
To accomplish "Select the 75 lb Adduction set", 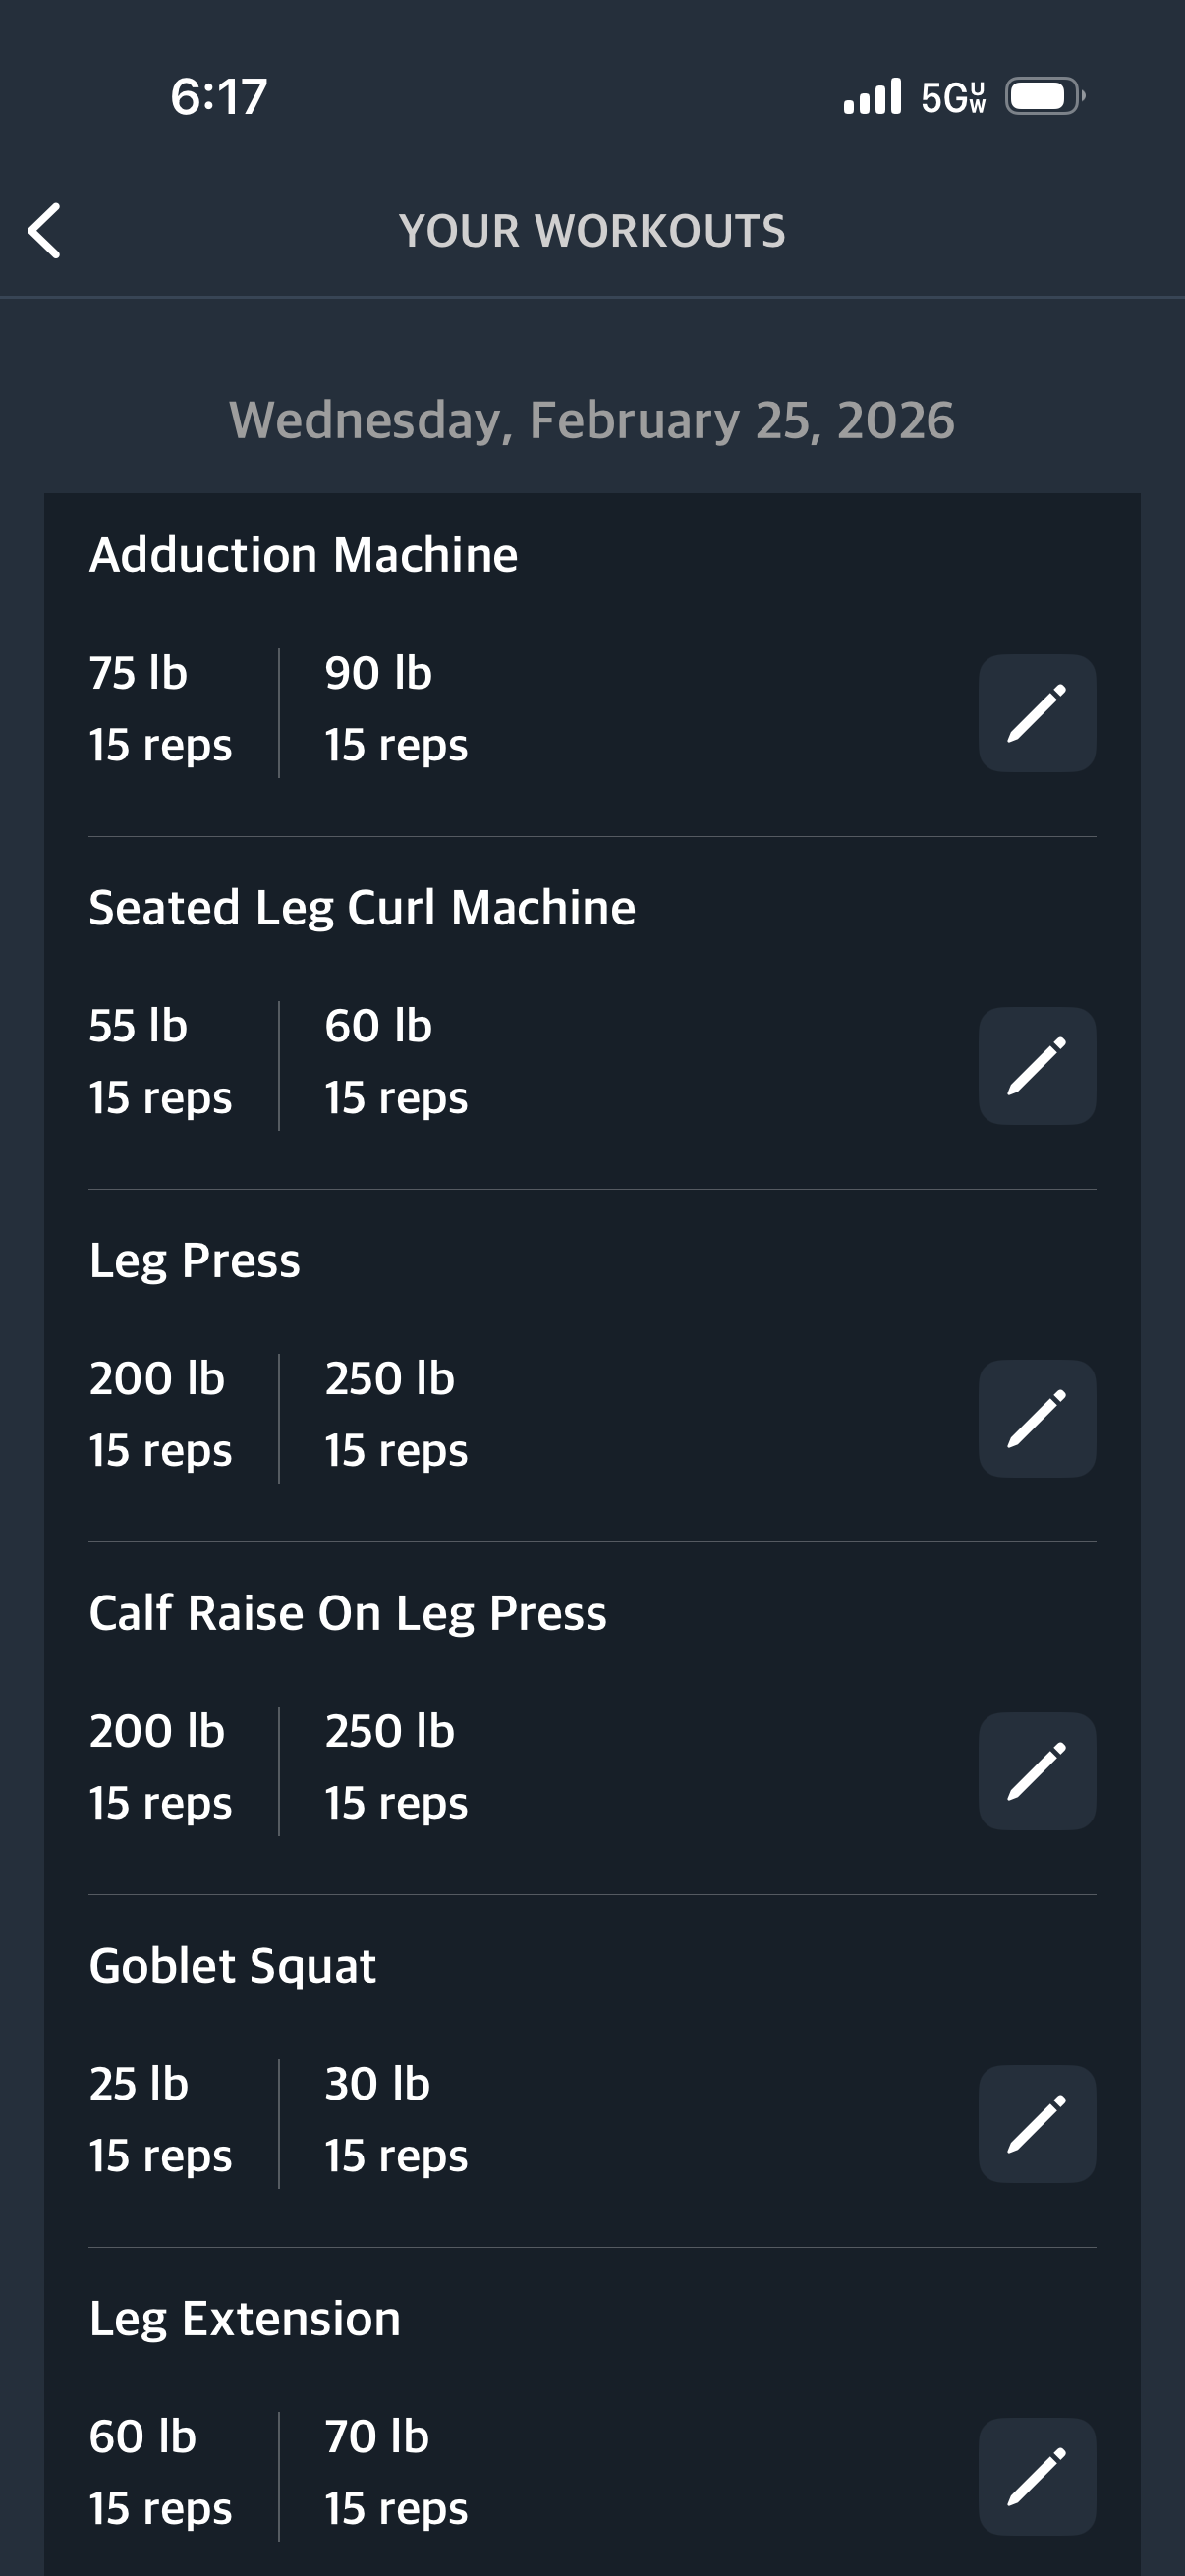I will tap(160, 709).
